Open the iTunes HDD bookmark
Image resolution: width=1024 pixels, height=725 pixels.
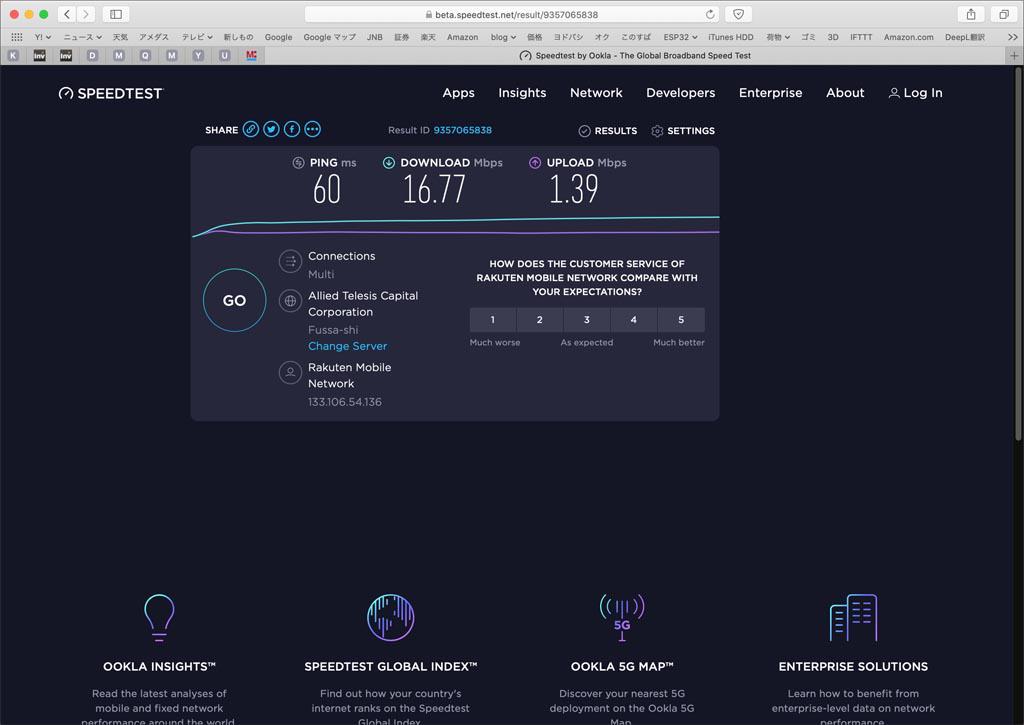pos(731,37)
